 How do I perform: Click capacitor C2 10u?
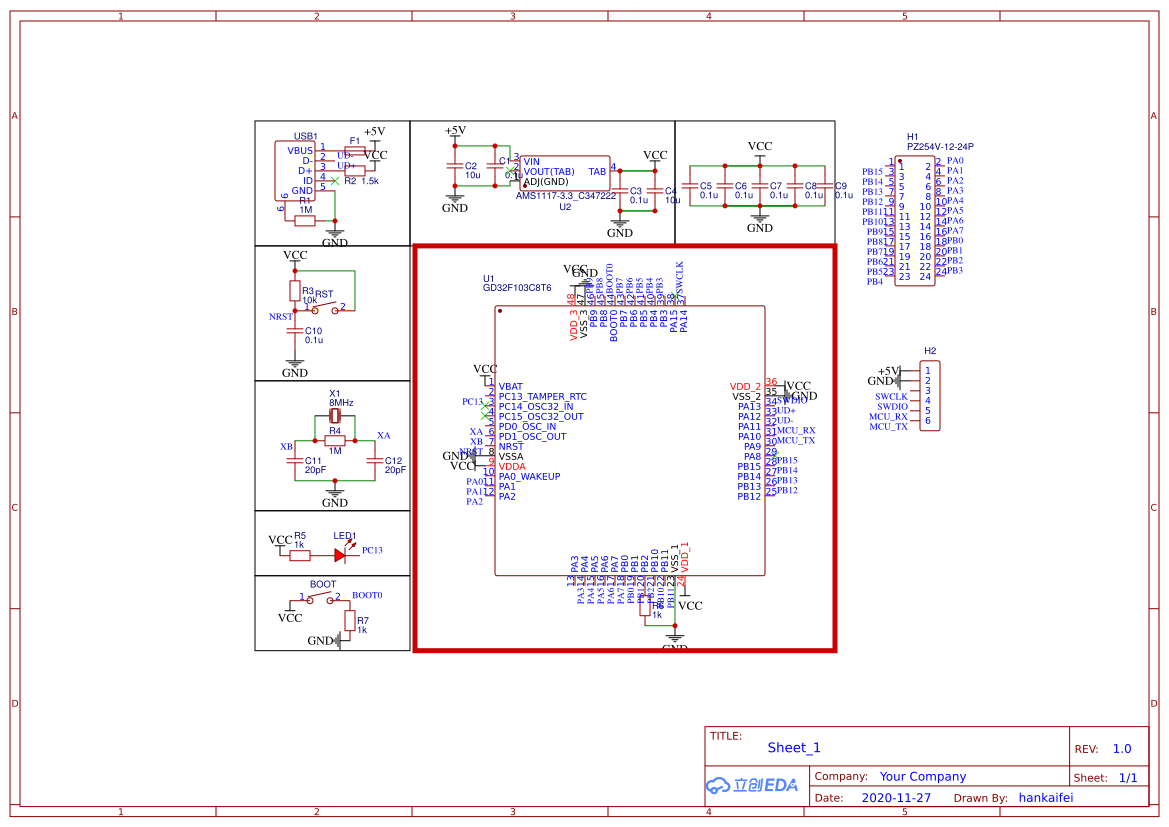click(455, 166)
